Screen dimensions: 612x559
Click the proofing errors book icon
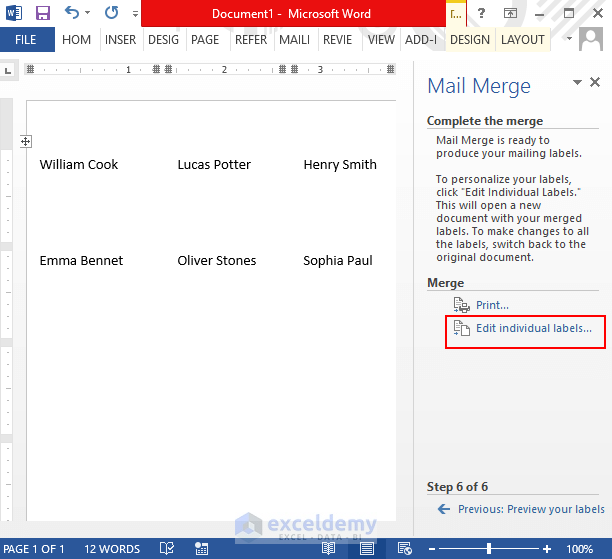coord(167,548)
